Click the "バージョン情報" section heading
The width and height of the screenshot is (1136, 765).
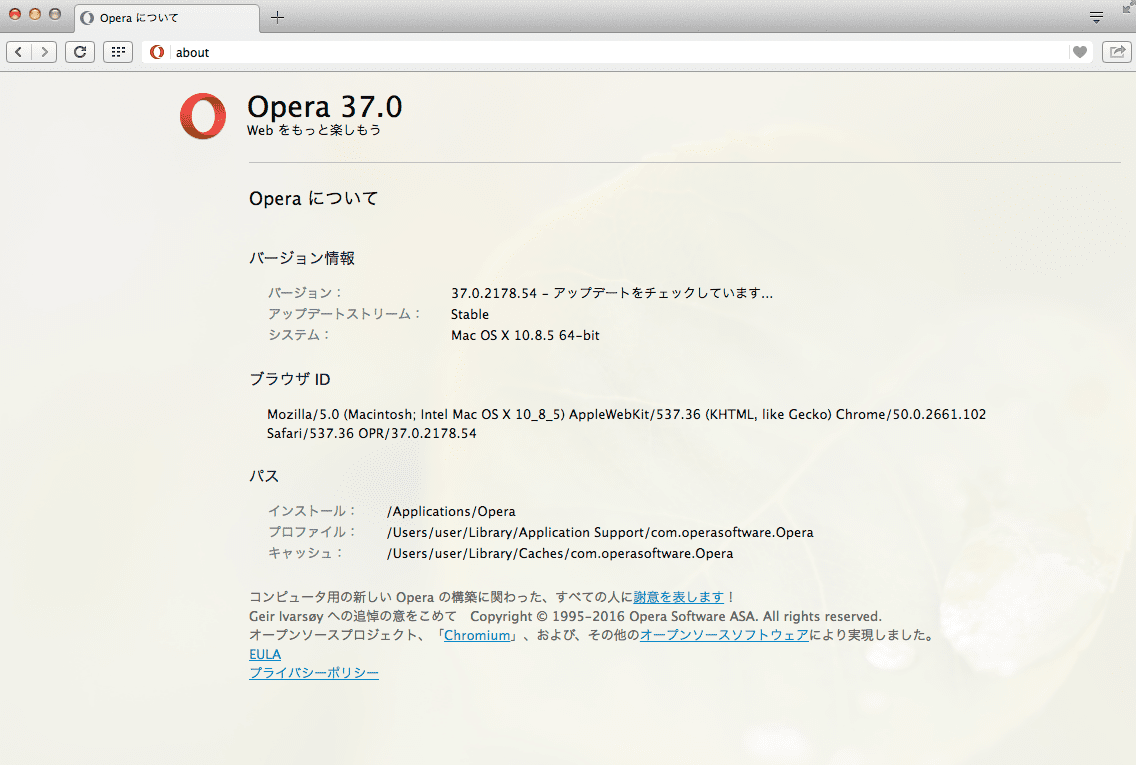(302, 258)
